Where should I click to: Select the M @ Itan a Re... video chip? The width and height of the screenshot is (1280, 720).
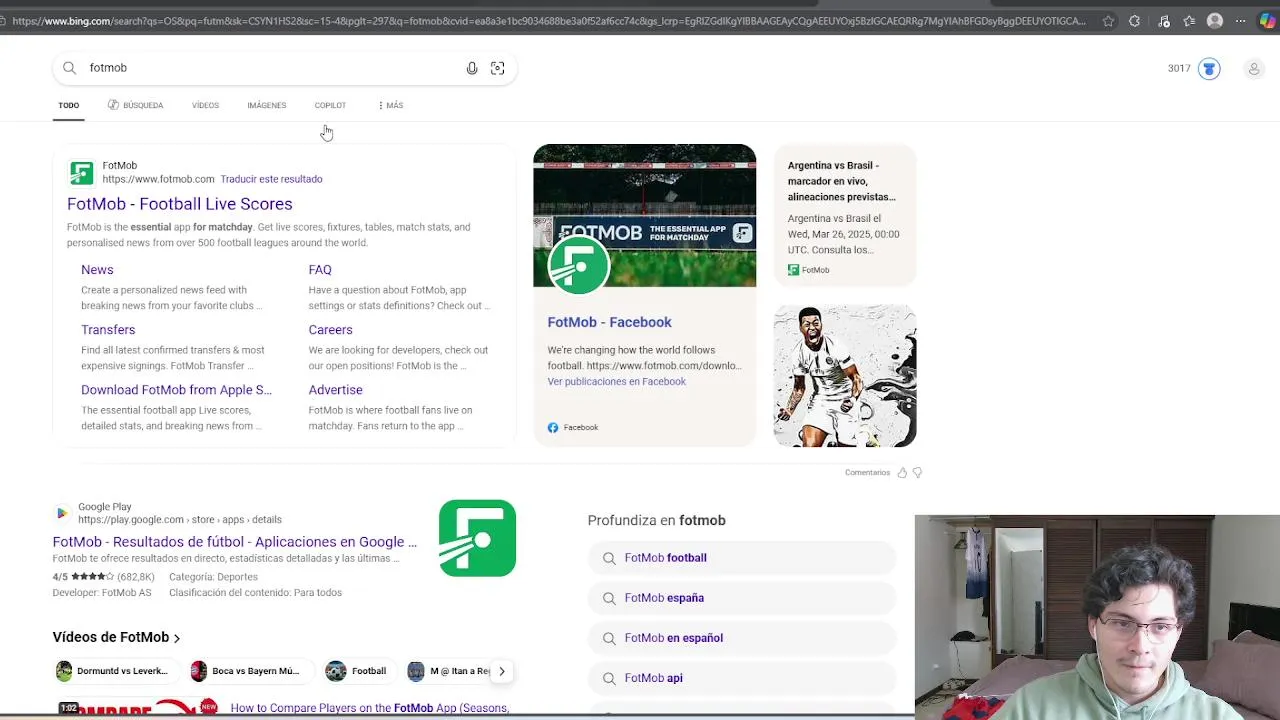(448, 671)
